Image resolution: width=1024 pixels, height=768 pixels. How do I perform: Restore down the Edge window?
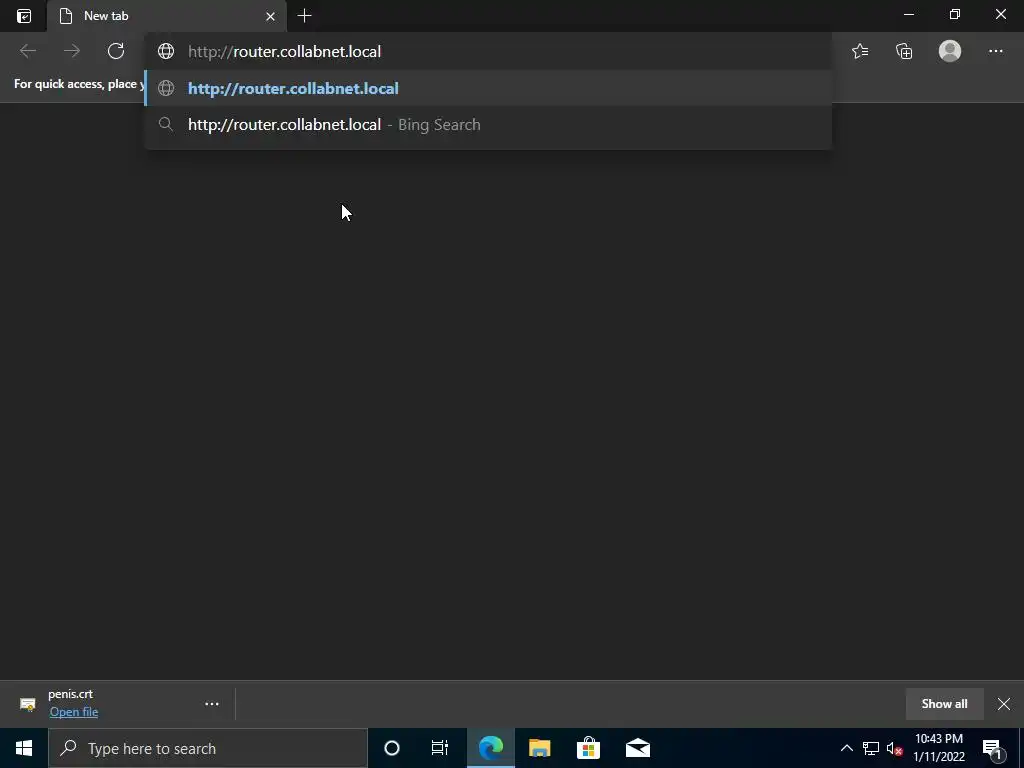click(955, 14)
